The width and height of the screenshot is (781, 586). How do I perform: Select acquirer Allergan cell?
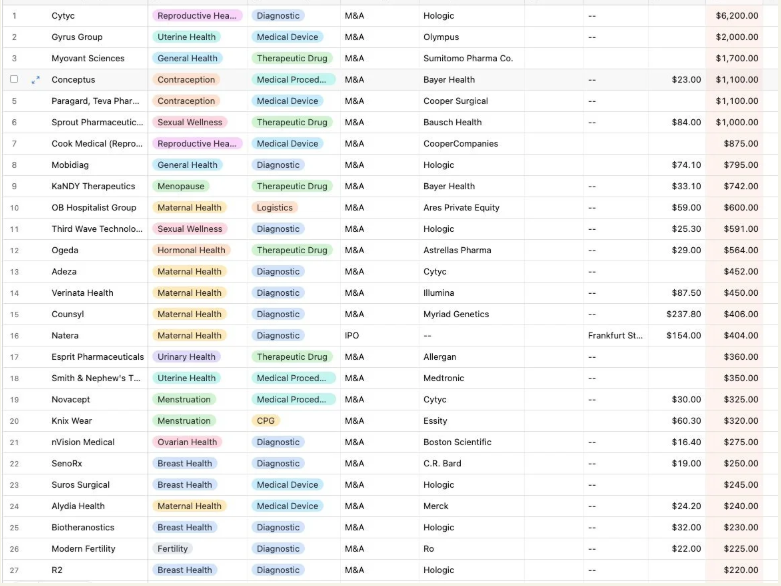[440, 357]
